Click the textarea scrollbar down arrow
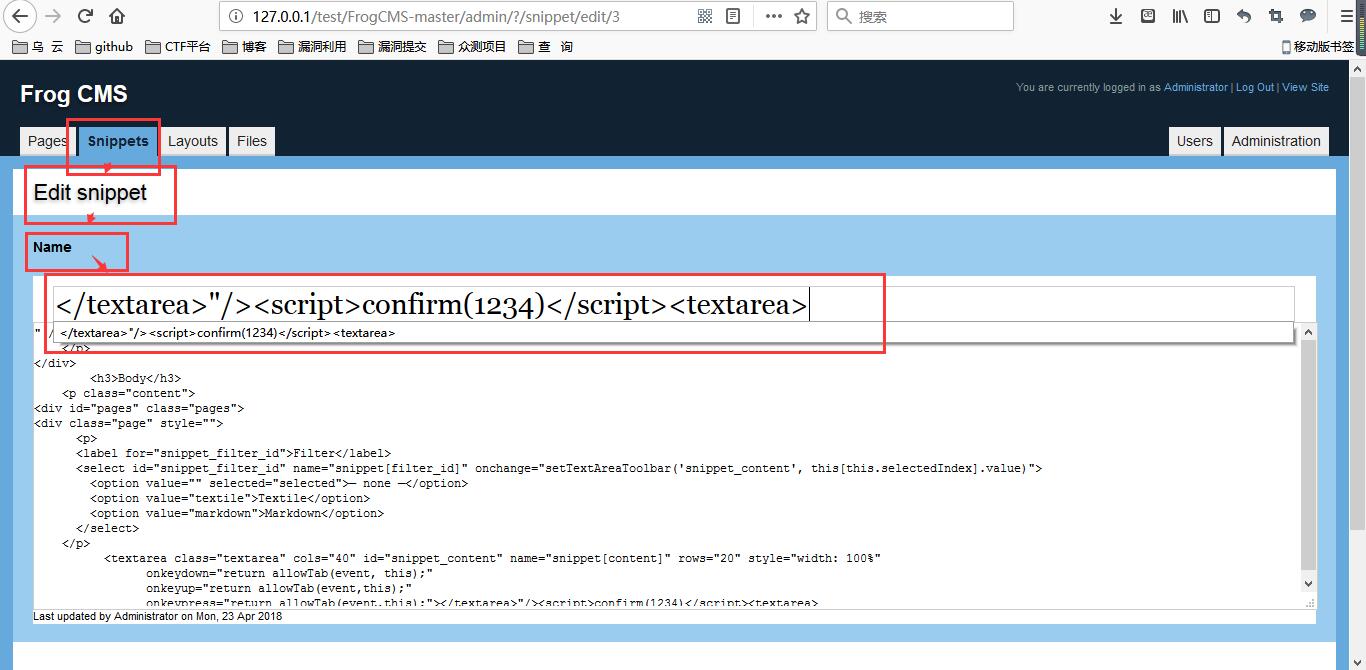 pyautogui.click(x=1308, y=583)
